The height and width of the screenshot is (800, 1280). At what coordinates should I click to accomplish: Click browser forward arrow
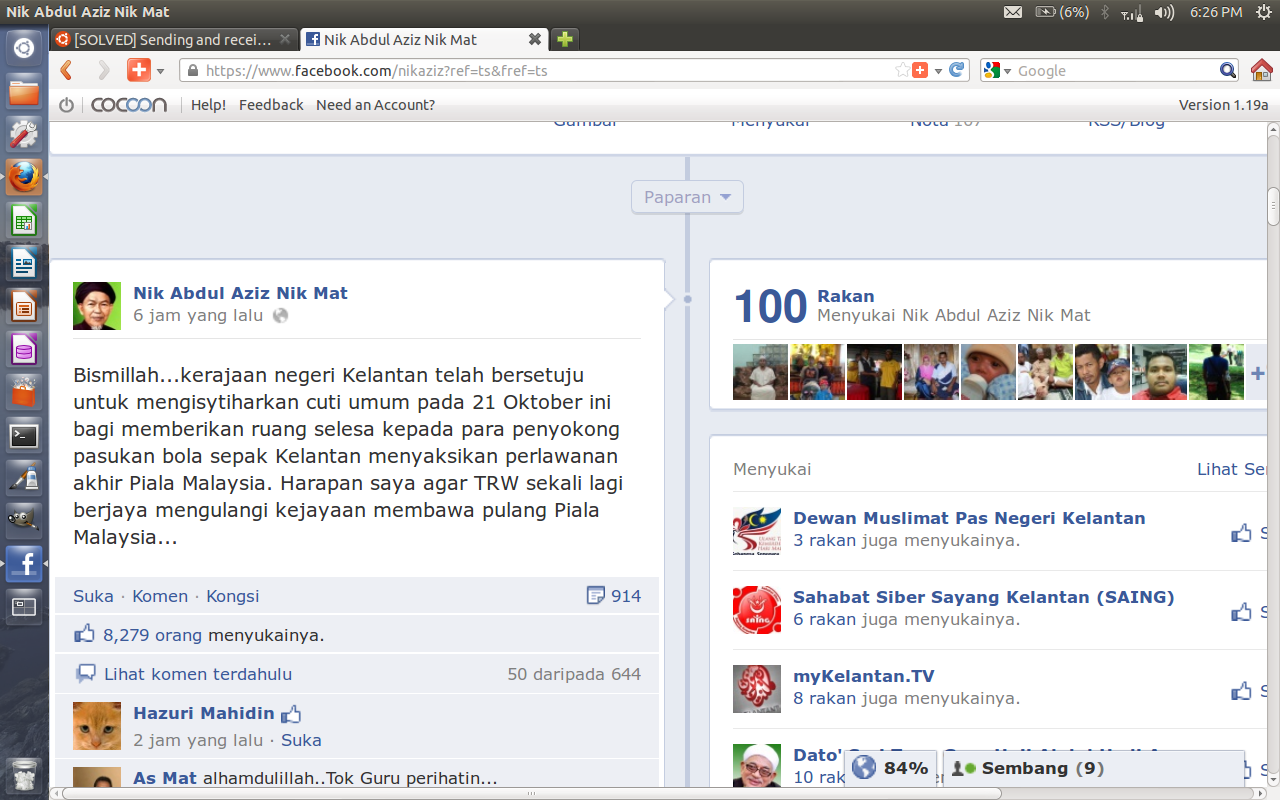103,70
